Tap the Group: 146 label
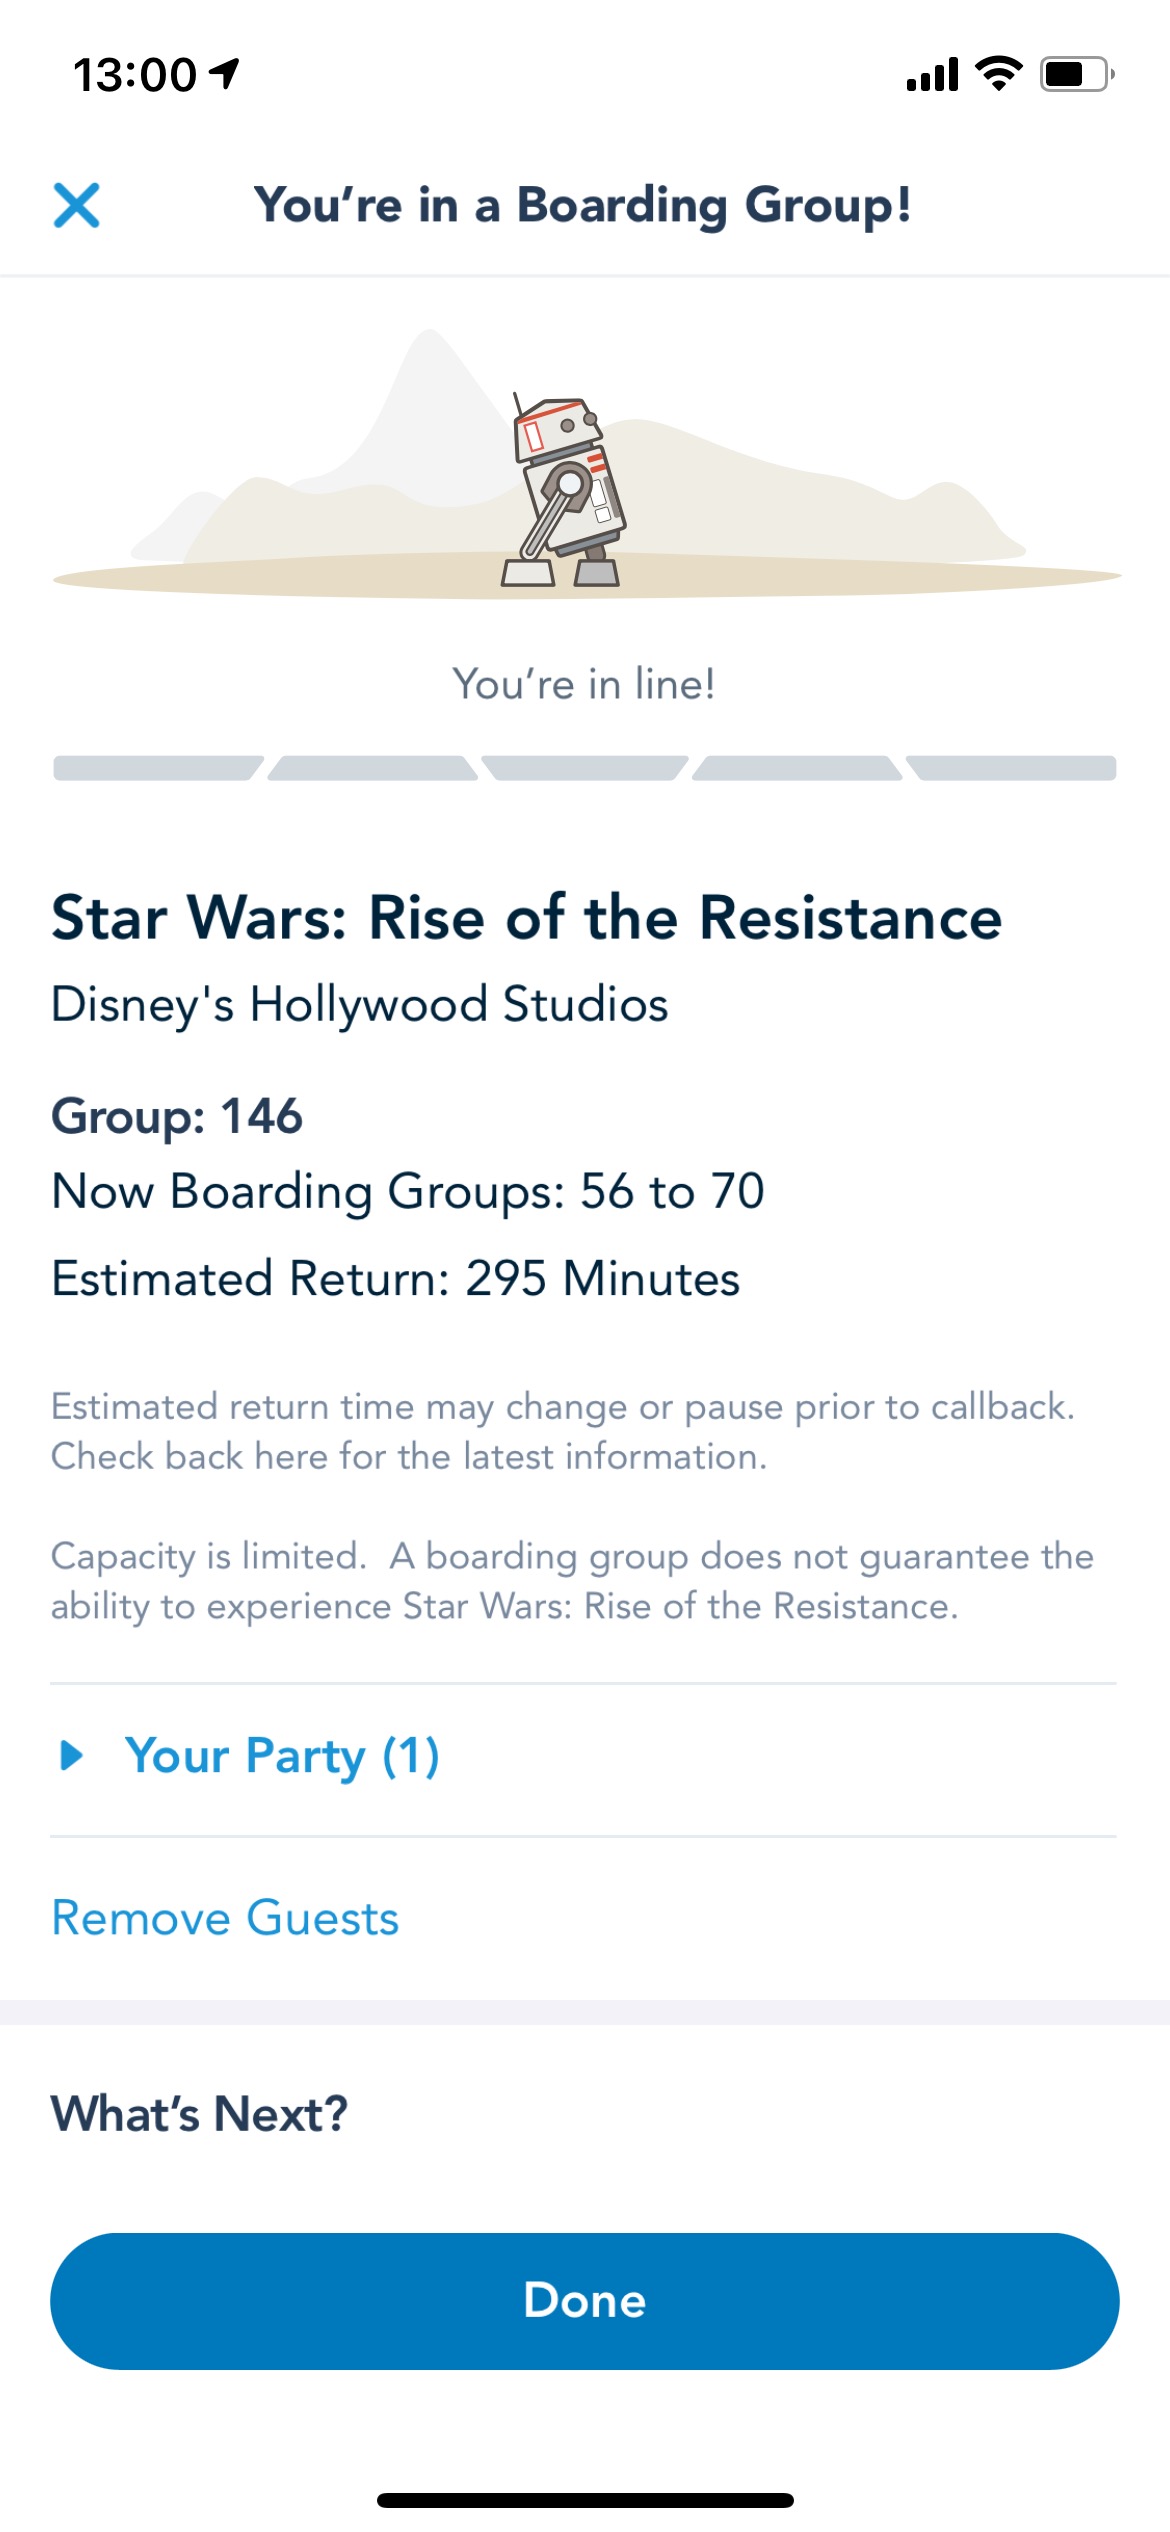 click(x=177, y=1116)
